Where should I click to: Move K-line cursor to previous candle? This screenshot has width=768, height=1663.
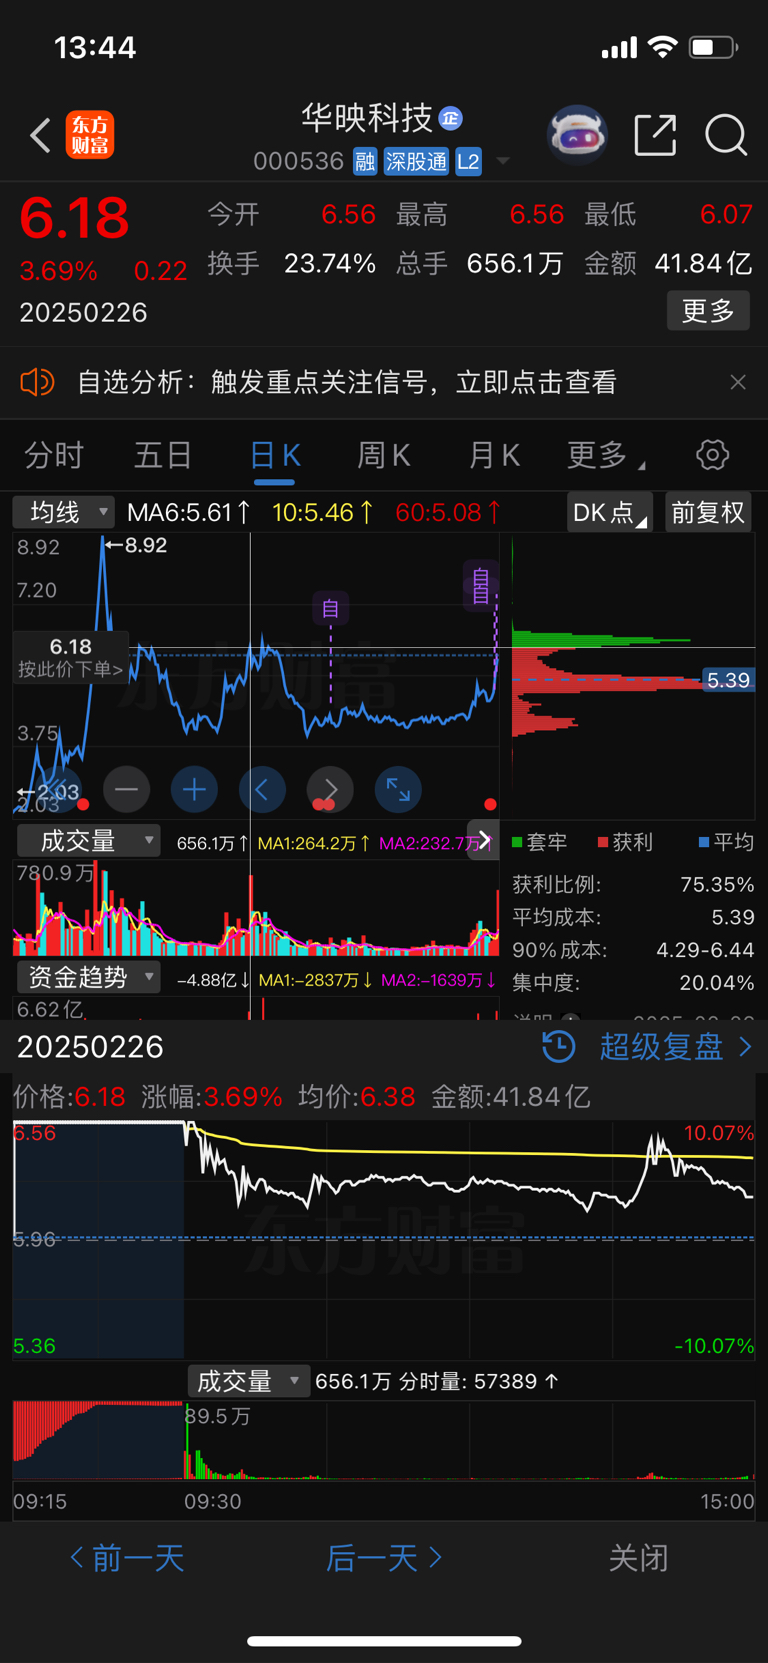click(x=262, y=790)
